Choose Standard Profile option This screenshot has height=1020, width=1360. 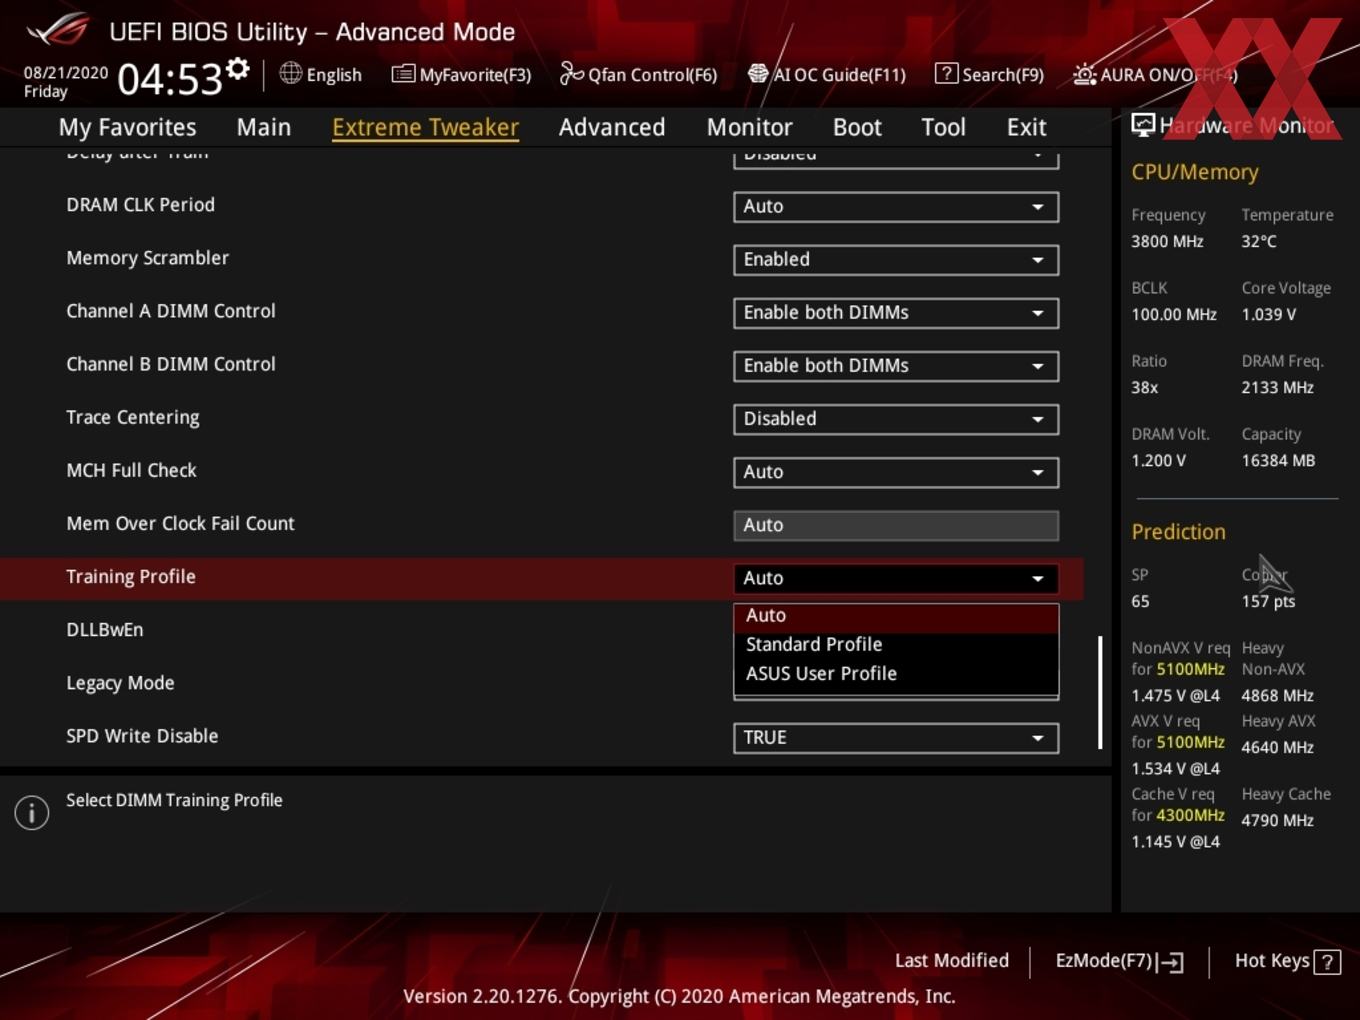click(895, 645)
